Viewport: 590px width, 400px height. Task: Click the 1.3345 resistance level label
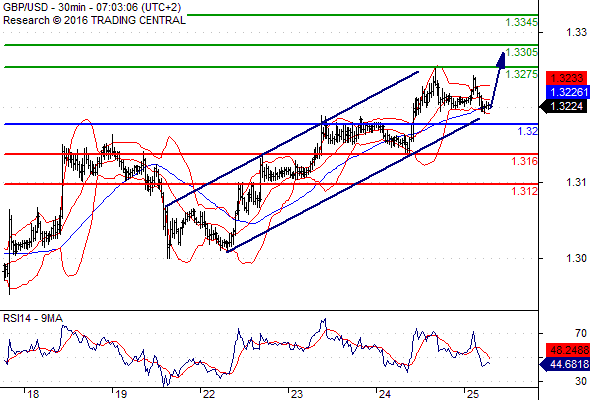pyautogui.click(x=522, y=22)
